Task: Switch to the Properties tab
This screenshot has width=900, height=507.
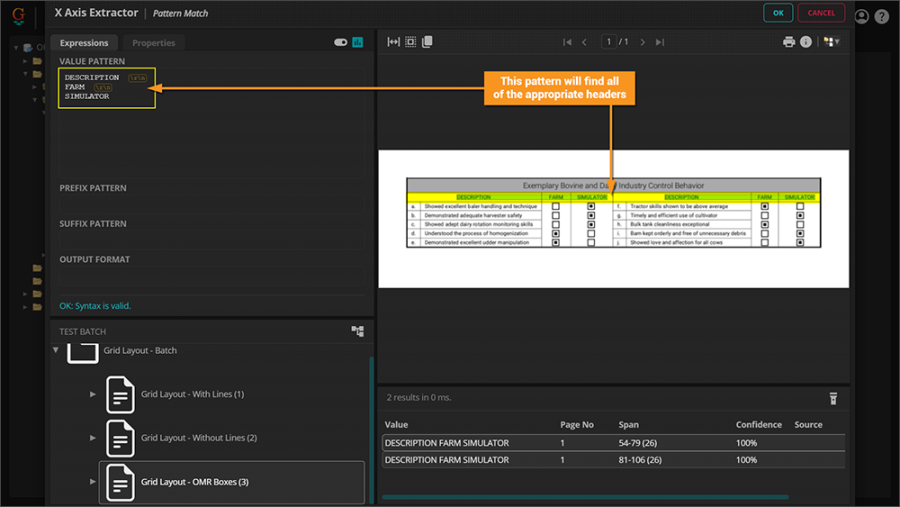Action: tap(153, 43)
